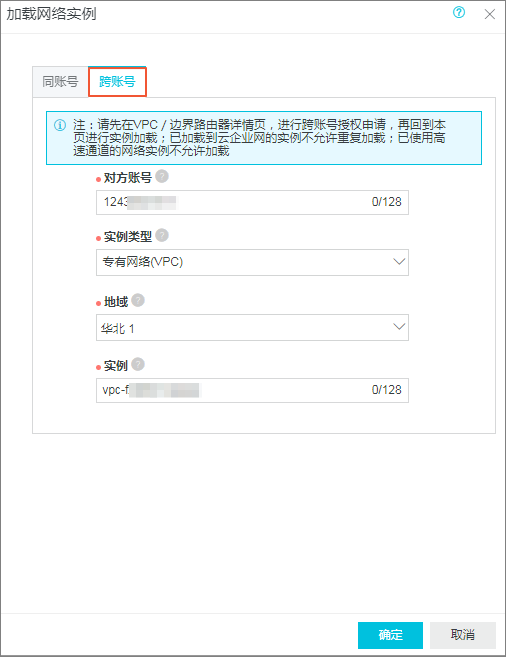Click the info icon in the note banner
The width and height of the screenshot is (506, 657).
60,125
